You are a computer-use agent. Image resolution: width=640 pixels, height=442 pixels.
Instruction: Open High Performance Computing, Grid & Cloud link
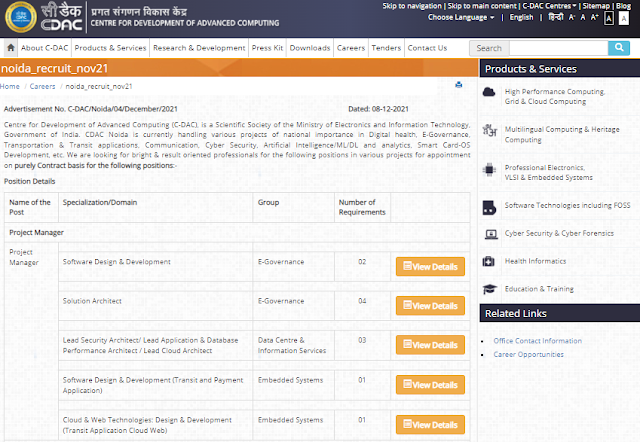[x=555, y=96]
